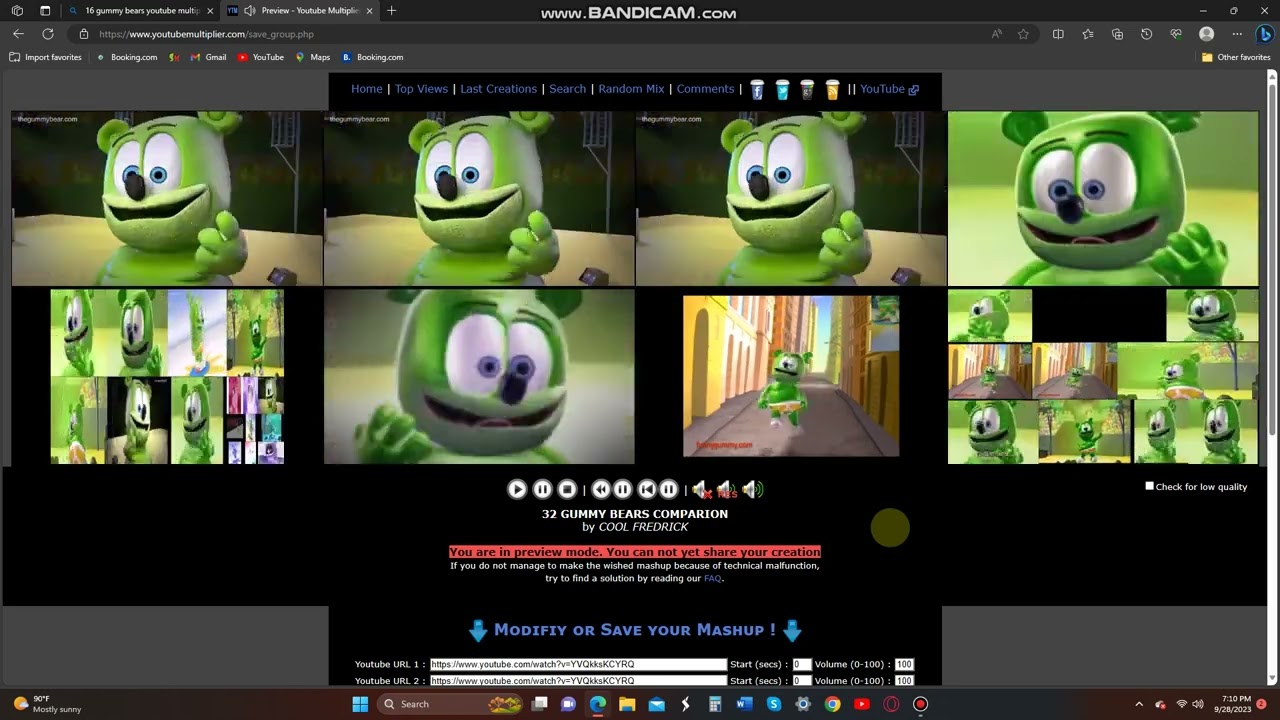1280x720 pixels.
Task: Open Bandicam recorder taskbar icon
Action: (x=920, y=704)
